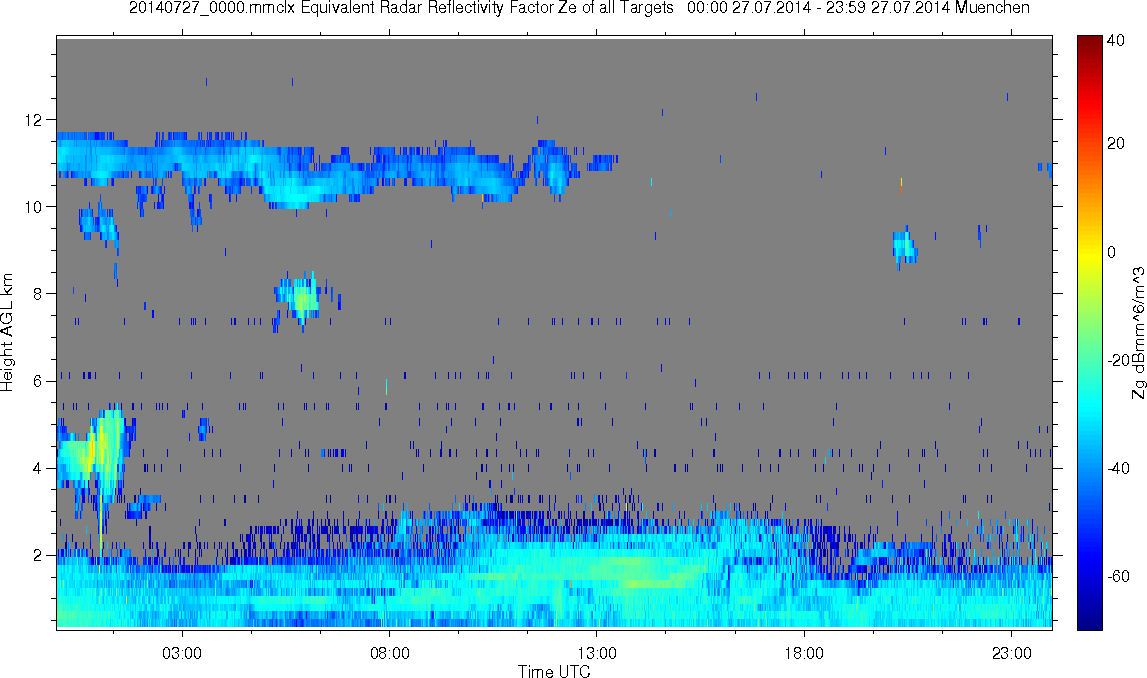
Task: Click the yellow-green echo at 4 km
Action: [94, 453]
